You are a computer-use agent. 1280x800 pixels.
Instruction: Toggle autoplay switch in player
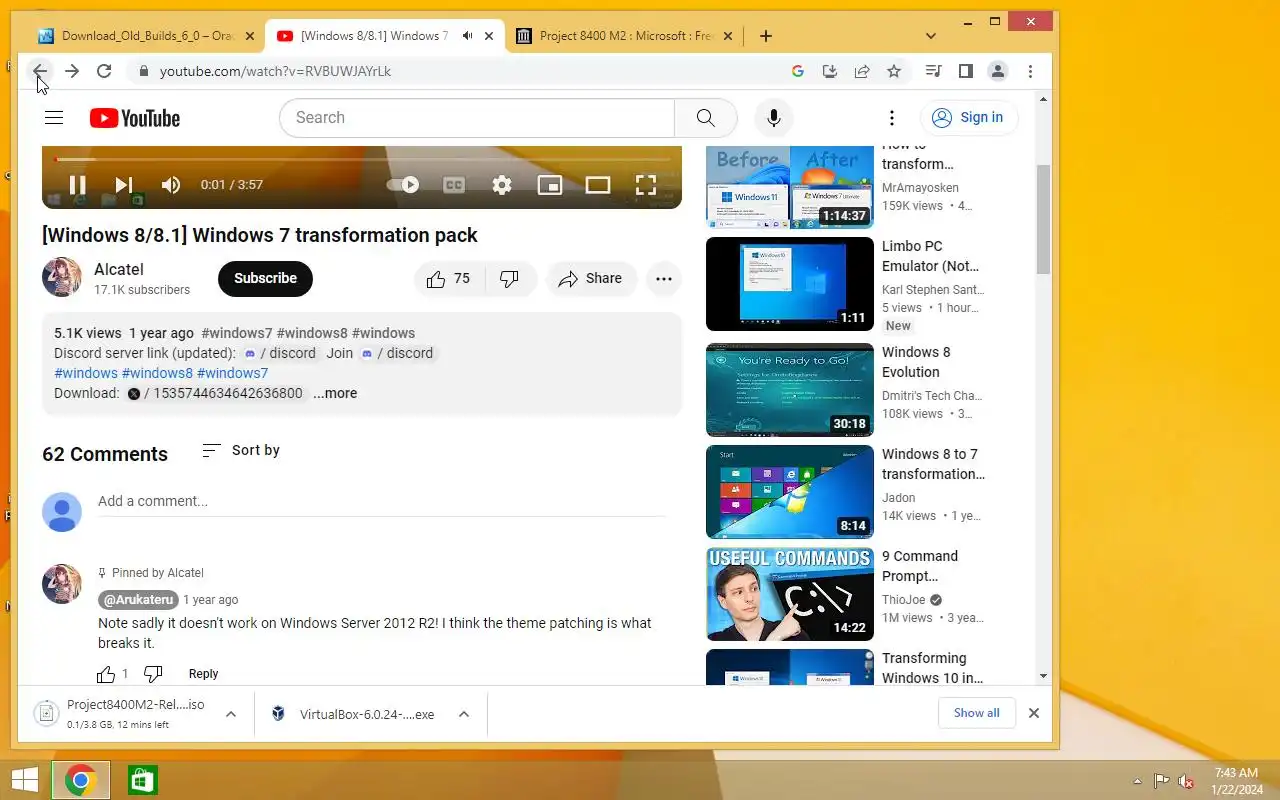pyautogui.click(x=403, y=184)
